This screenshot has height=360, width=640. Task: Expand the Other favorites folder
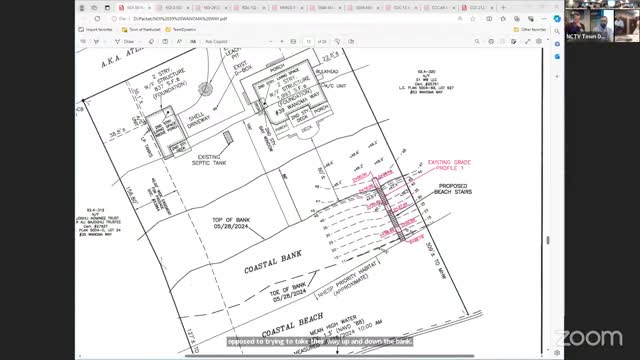(530, 30)
